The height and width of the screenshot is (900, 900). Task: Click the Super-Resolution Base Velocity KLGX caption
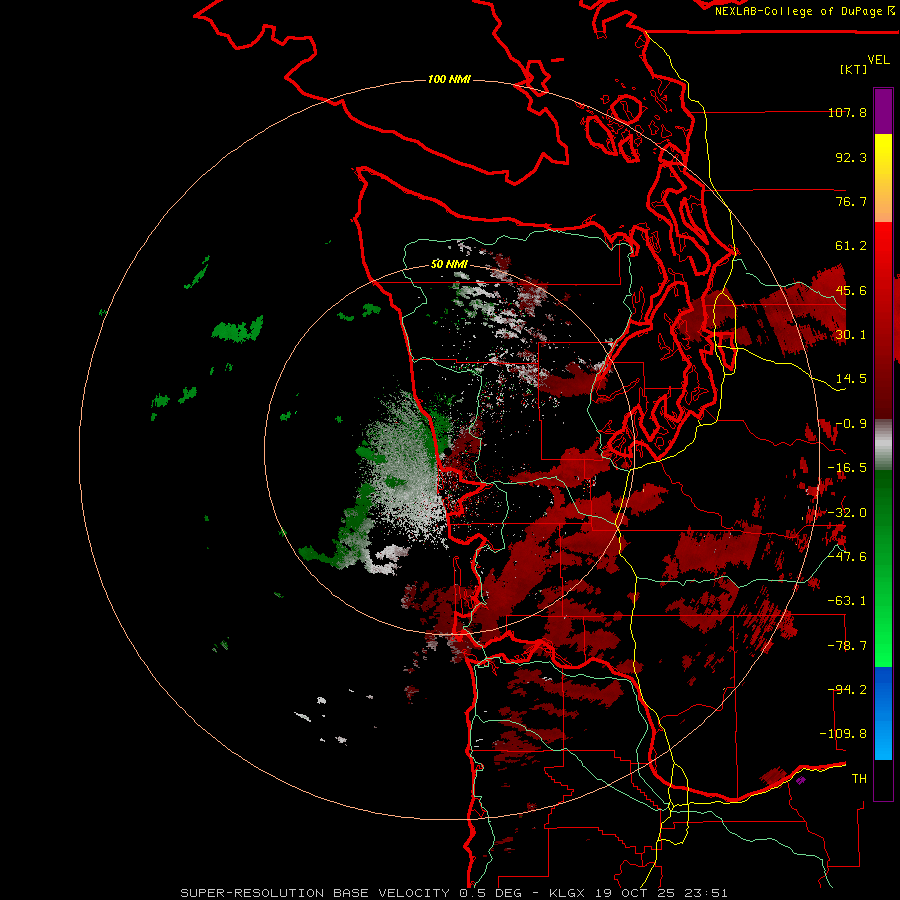tap(453, 893)
